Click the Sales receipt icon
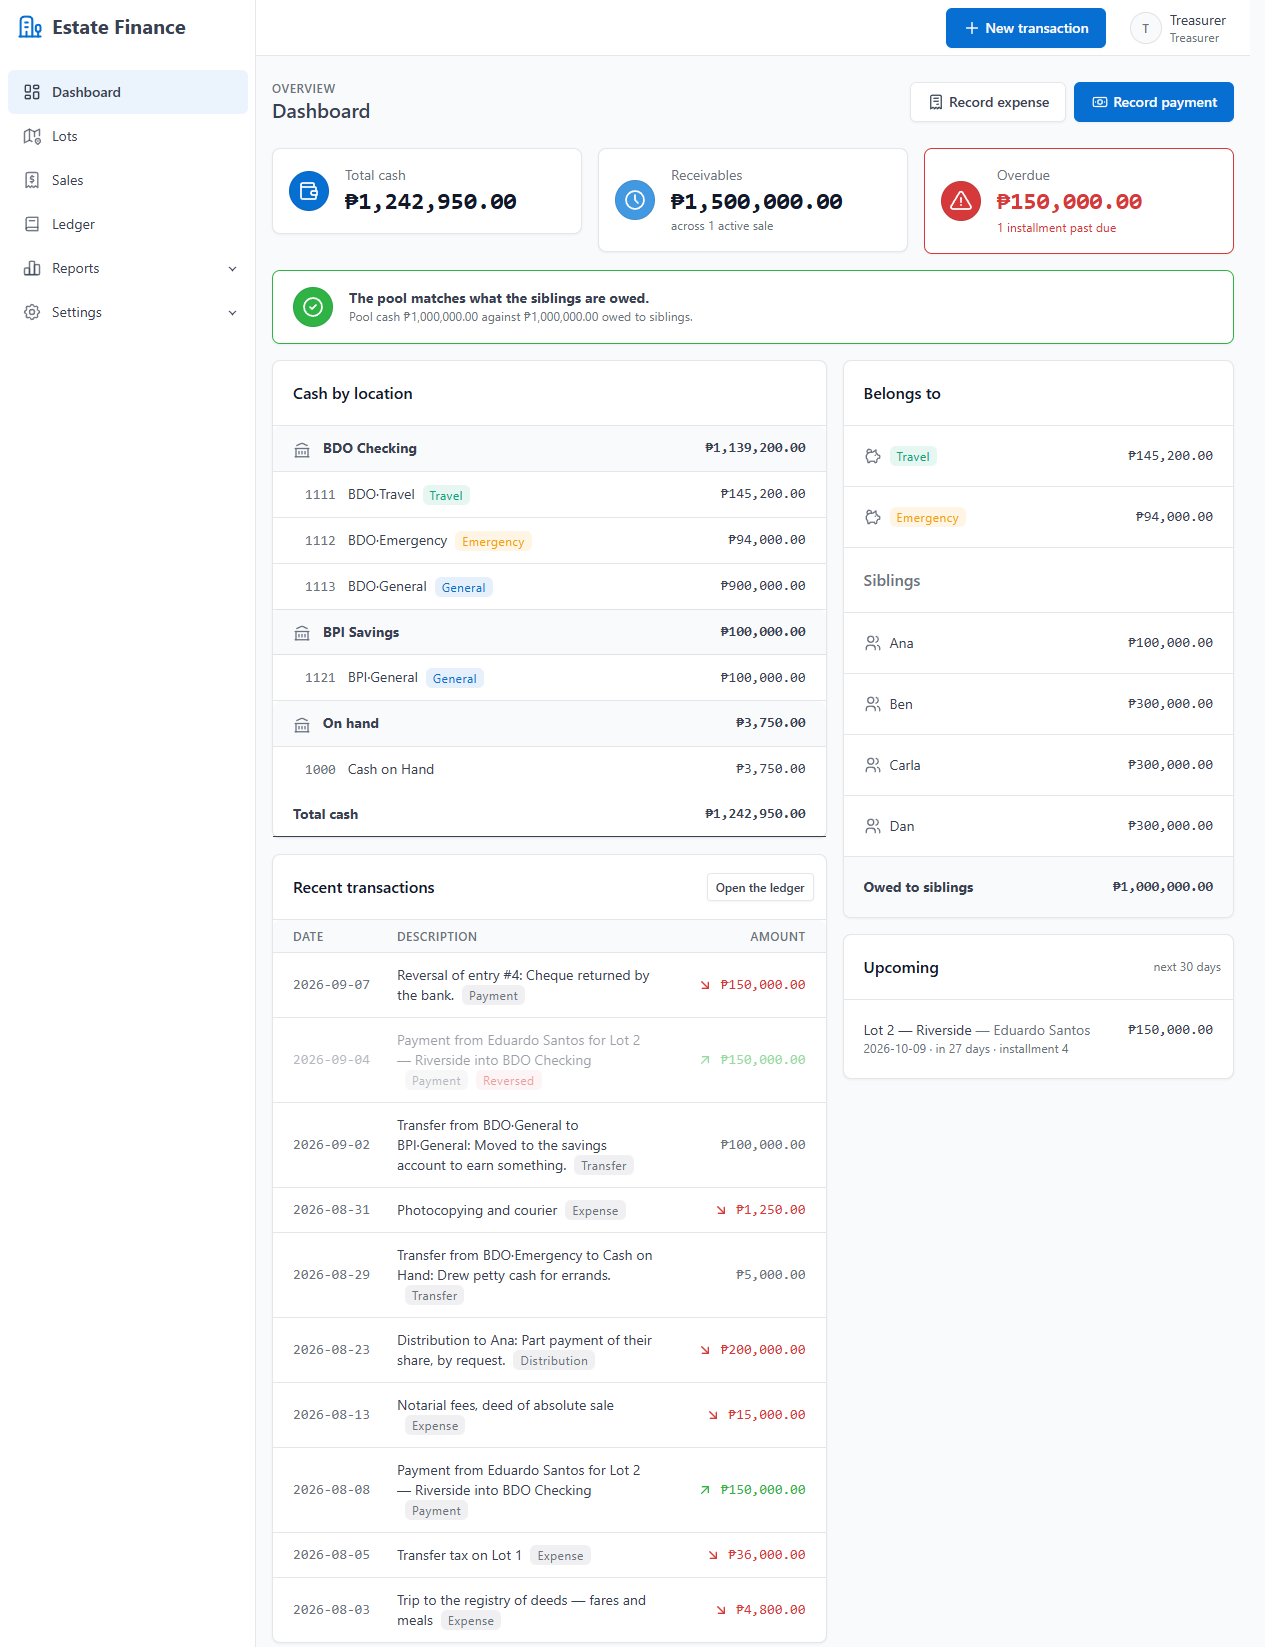1265x1647 pixels. (32, 180)
